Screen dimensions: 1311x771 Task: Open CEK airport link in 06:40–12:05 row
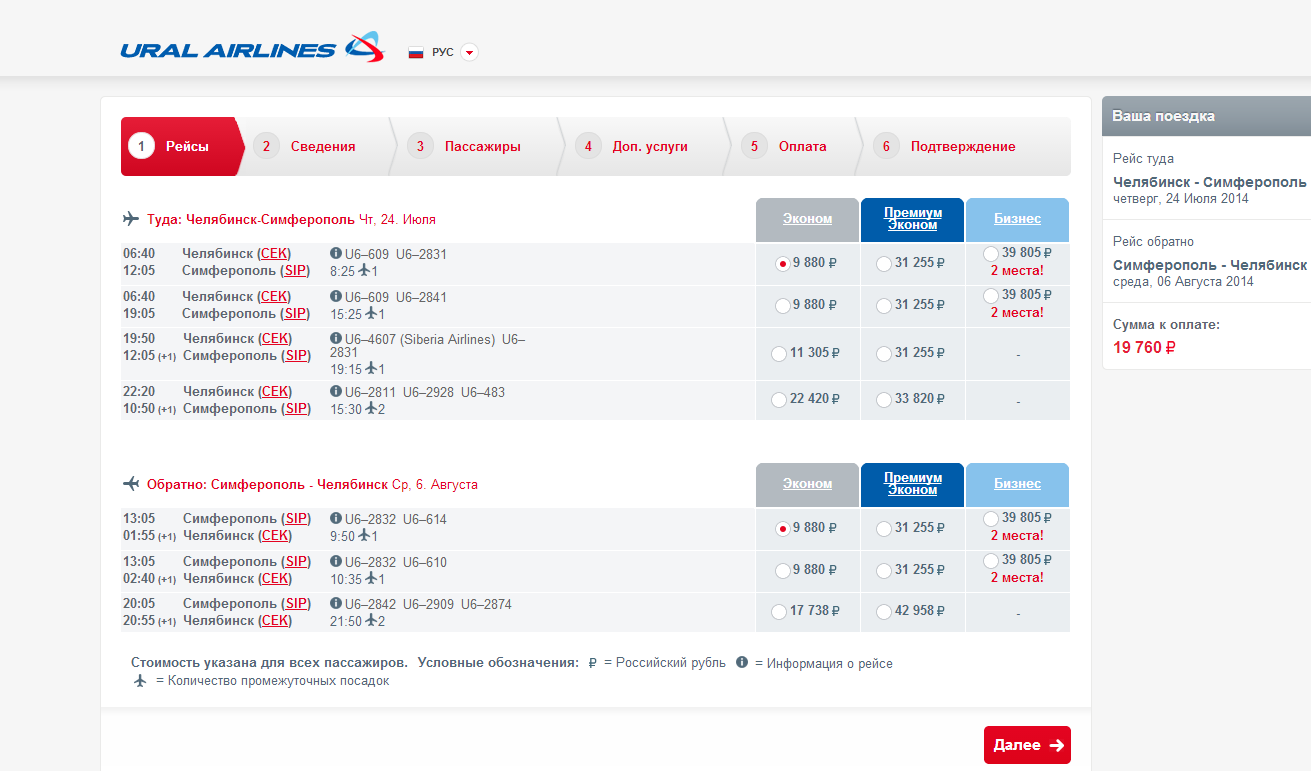[x=275, y=254]
